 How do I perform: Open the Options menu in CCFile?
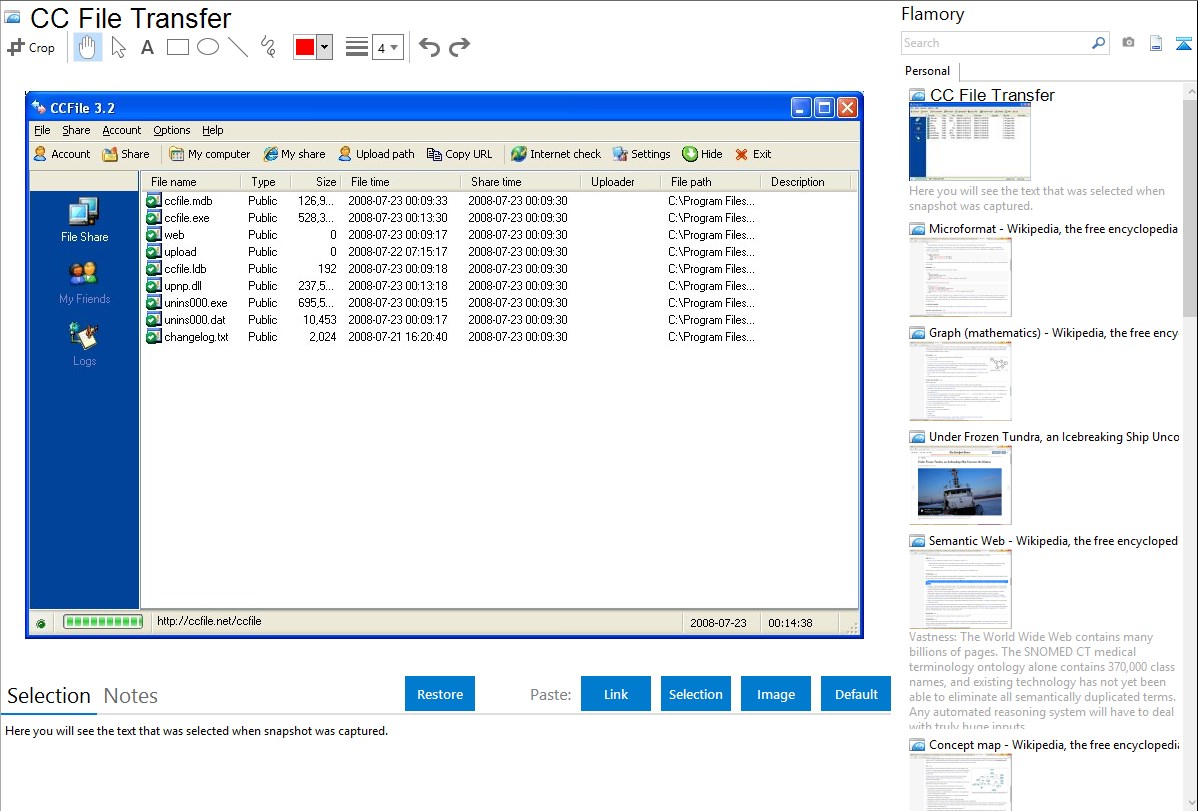[171, 130]
